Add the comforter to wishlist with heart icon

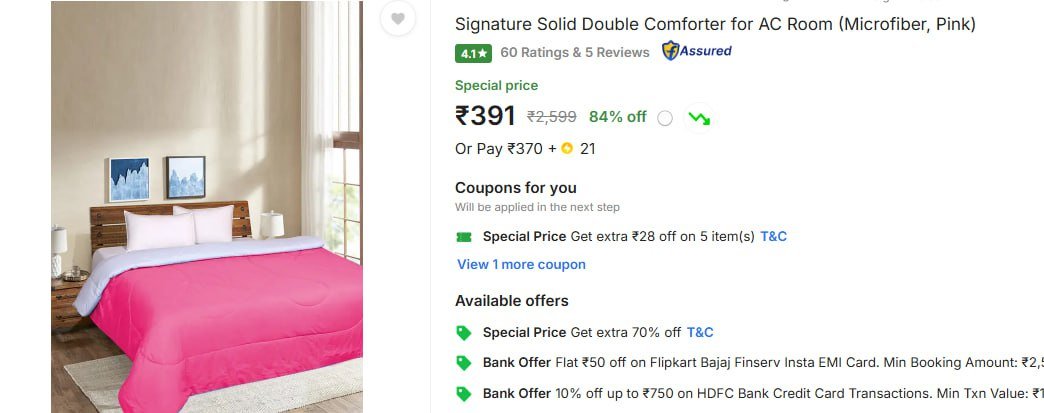(x=398, y=19)
